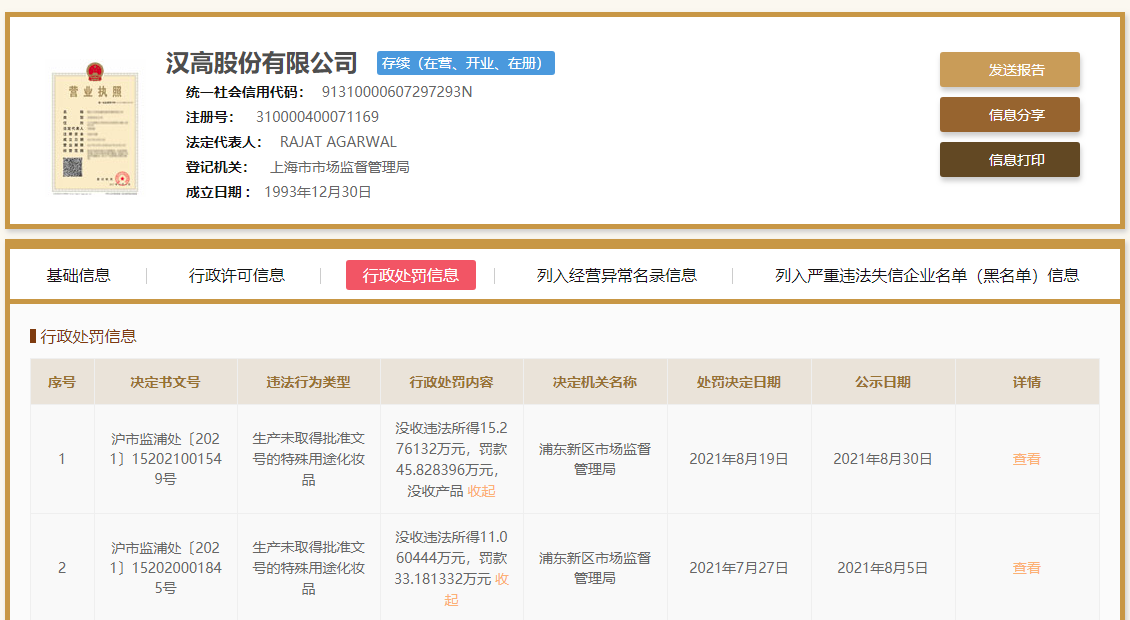The height and width of the screenshot is (620, 1130).
Task: Click the 存续（在营、开业、在册）status badge
Action: coord(466,63)
